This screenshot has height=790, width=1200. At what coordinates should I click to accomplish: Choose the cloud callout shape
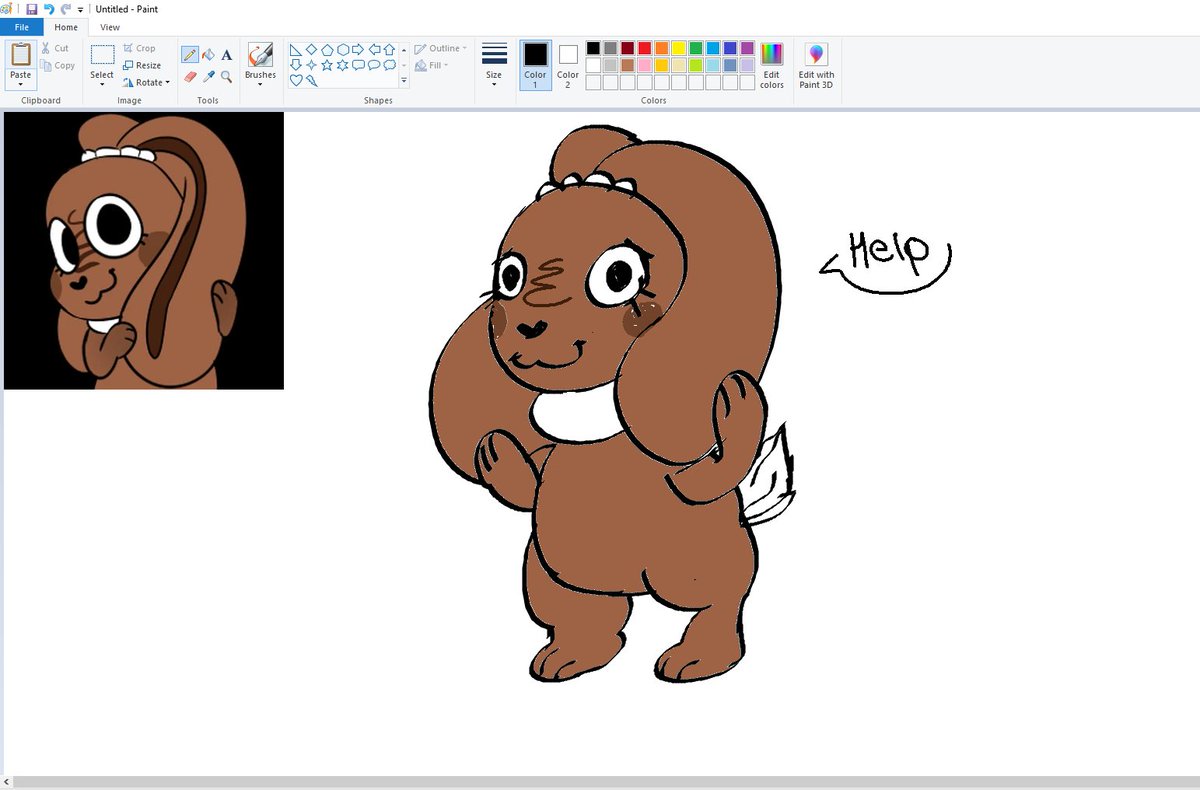pos(389,65)
